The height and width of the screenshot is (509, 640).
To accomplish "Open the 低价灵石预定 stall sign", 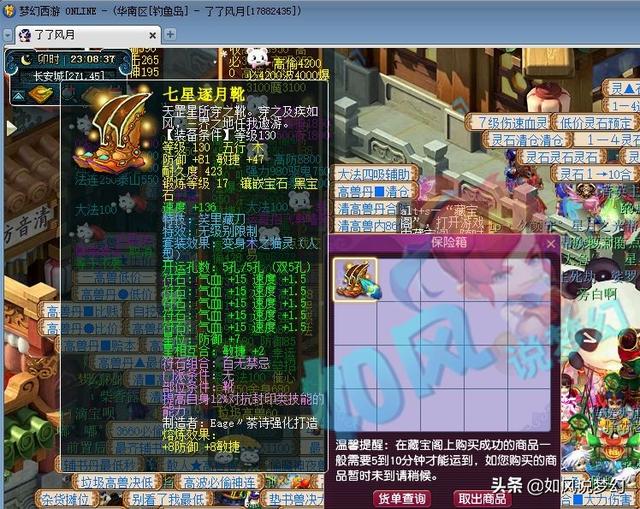I will coord(596,122).
